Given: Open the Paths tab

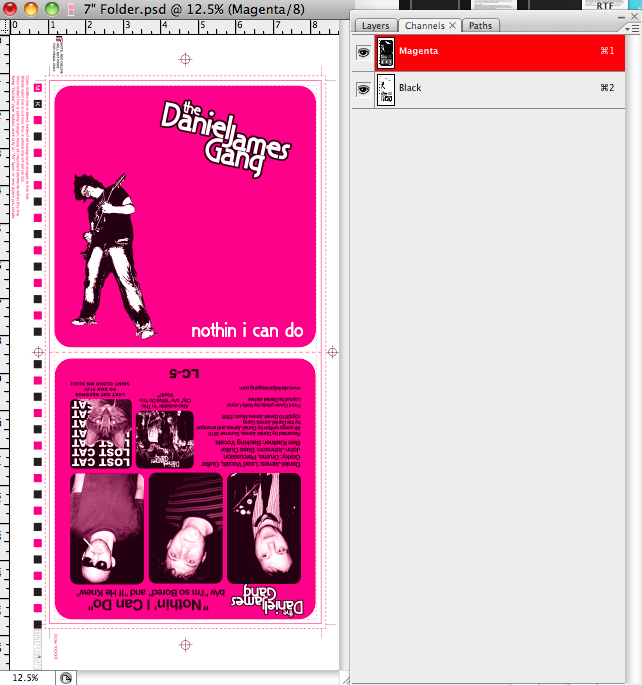Looking at the screenshot, I should tap(480, 25).
